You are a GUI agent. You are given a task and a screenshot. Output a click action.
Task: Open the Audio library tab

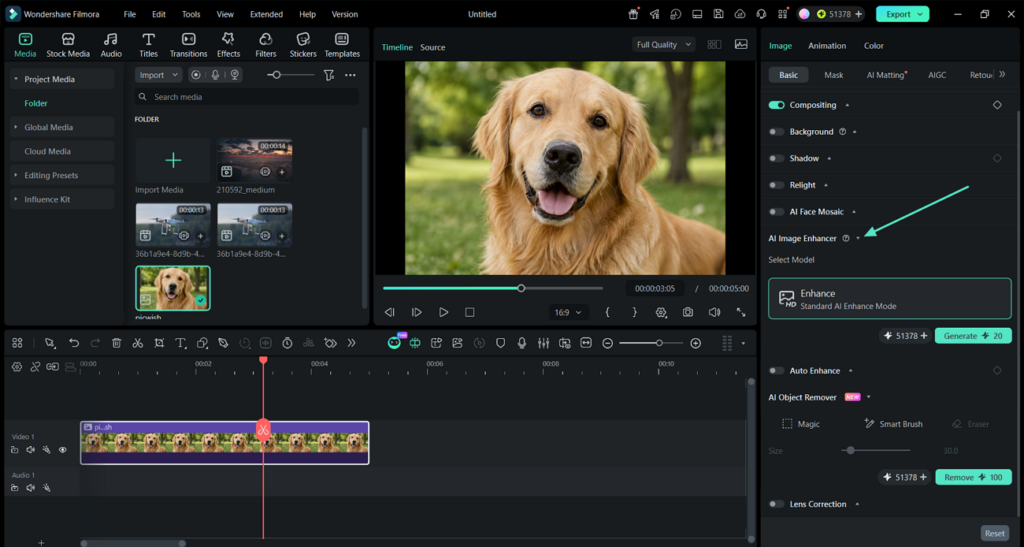pos(111,45)
